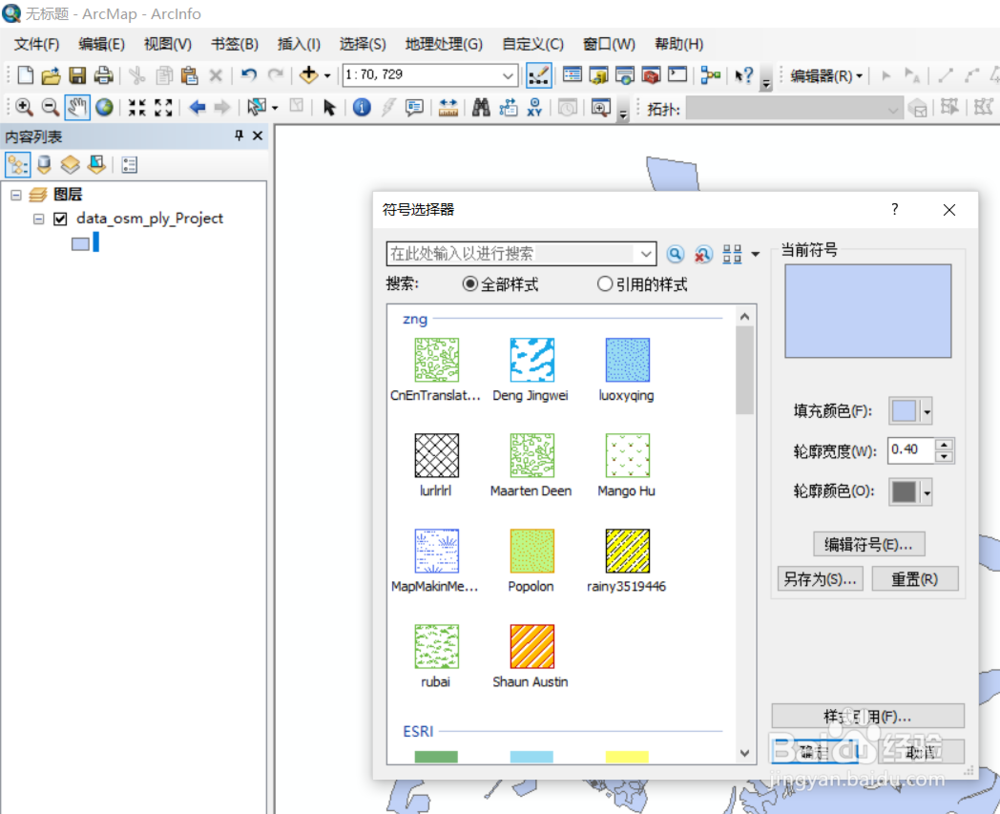The width and height of the screenshot is (1000, 814).
Task: Collapse data_osm_ply_Project layer legend
Action: point(38,219)
